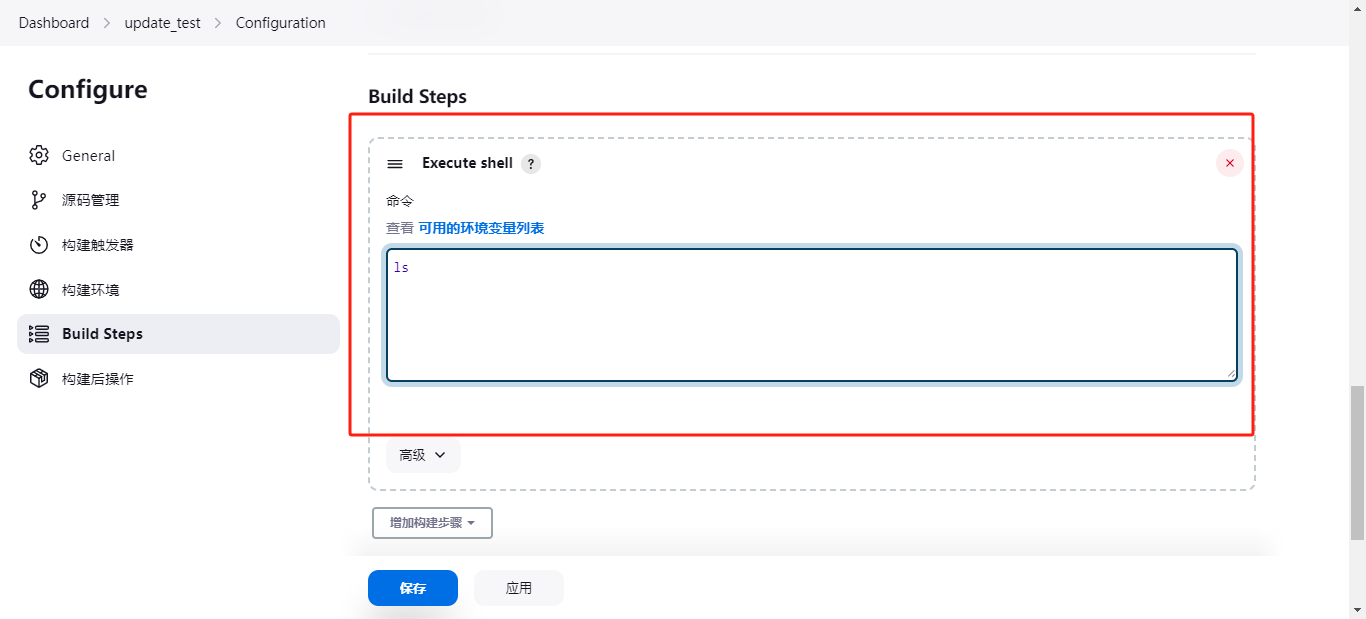Delete the Execute shell build step
1366x619 pixels.
point(1229,164)
